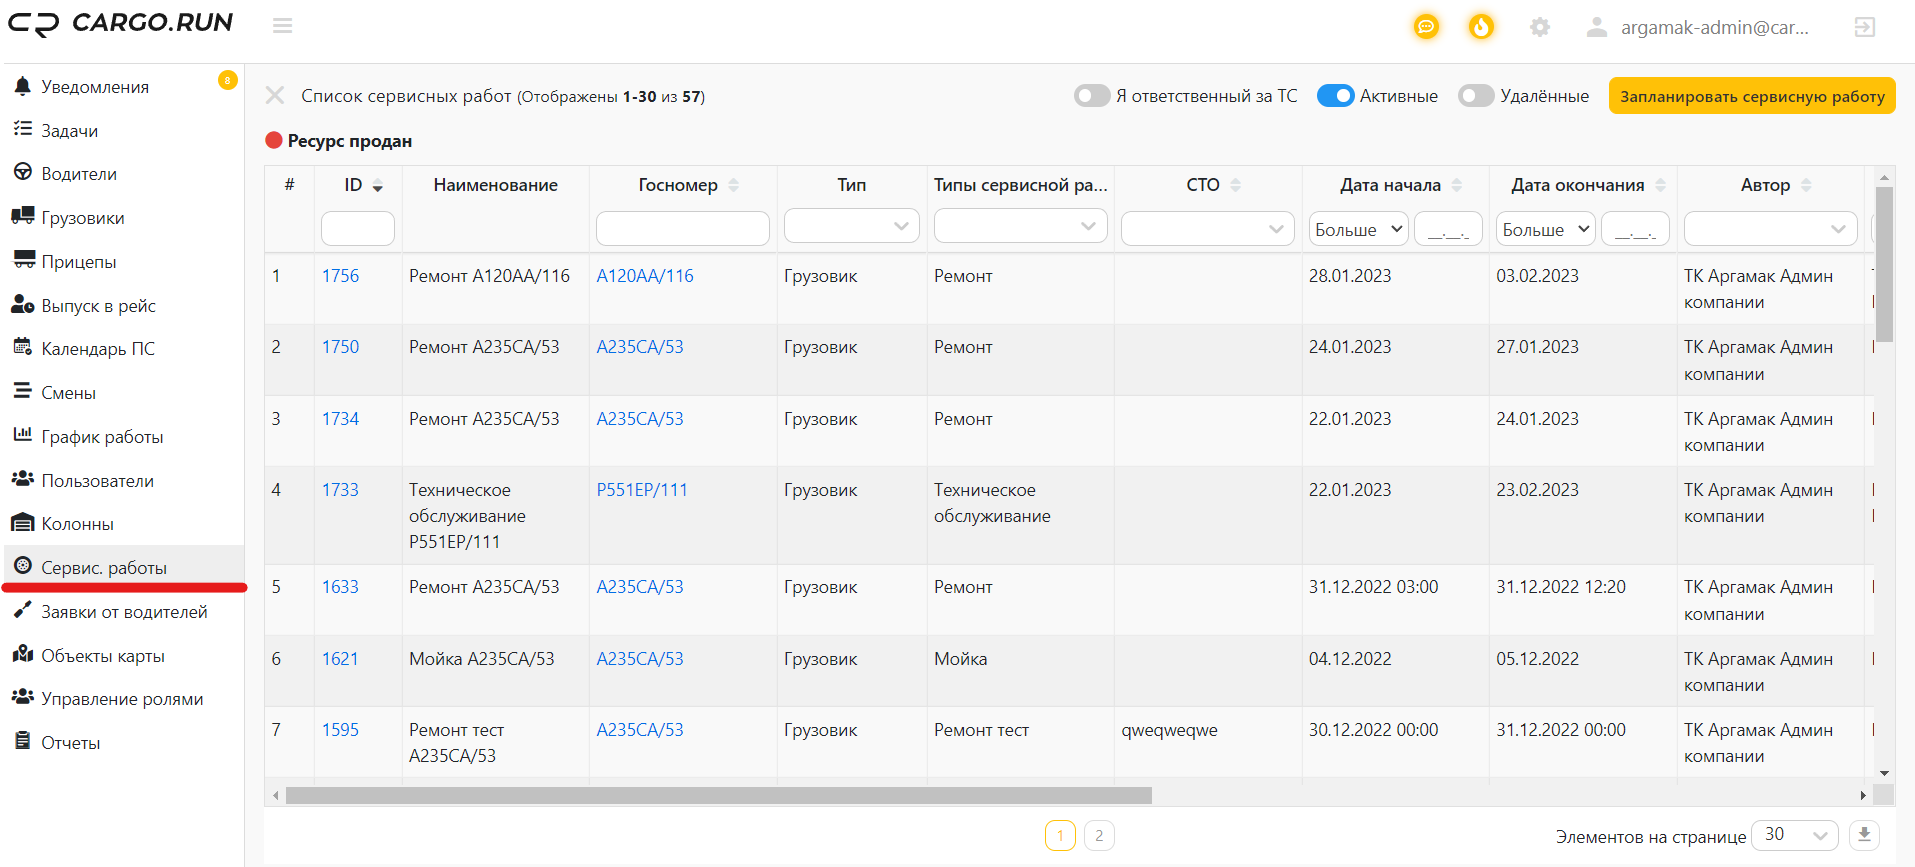Viewport: 1915px width, 867px height.
Task: Click the horizontal table scrollbar
Action: (x=718, y=796)
